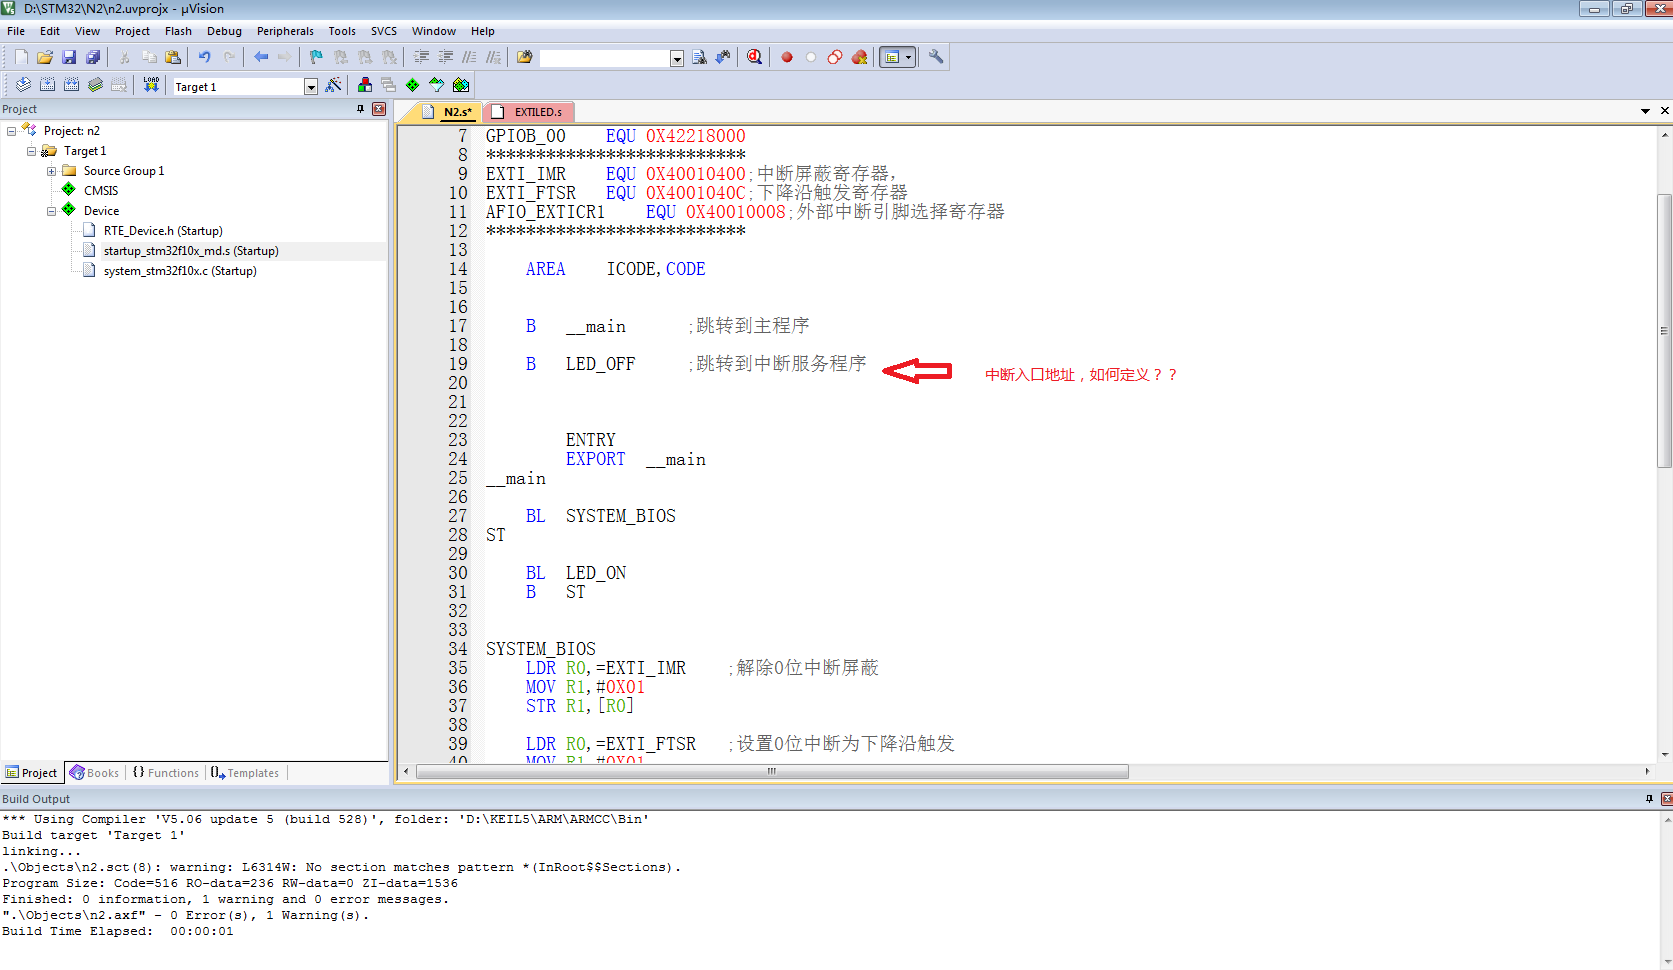Indent selected lines icon
The height and width of the screenshot is (970, 1673).
[x=421, y=57]
